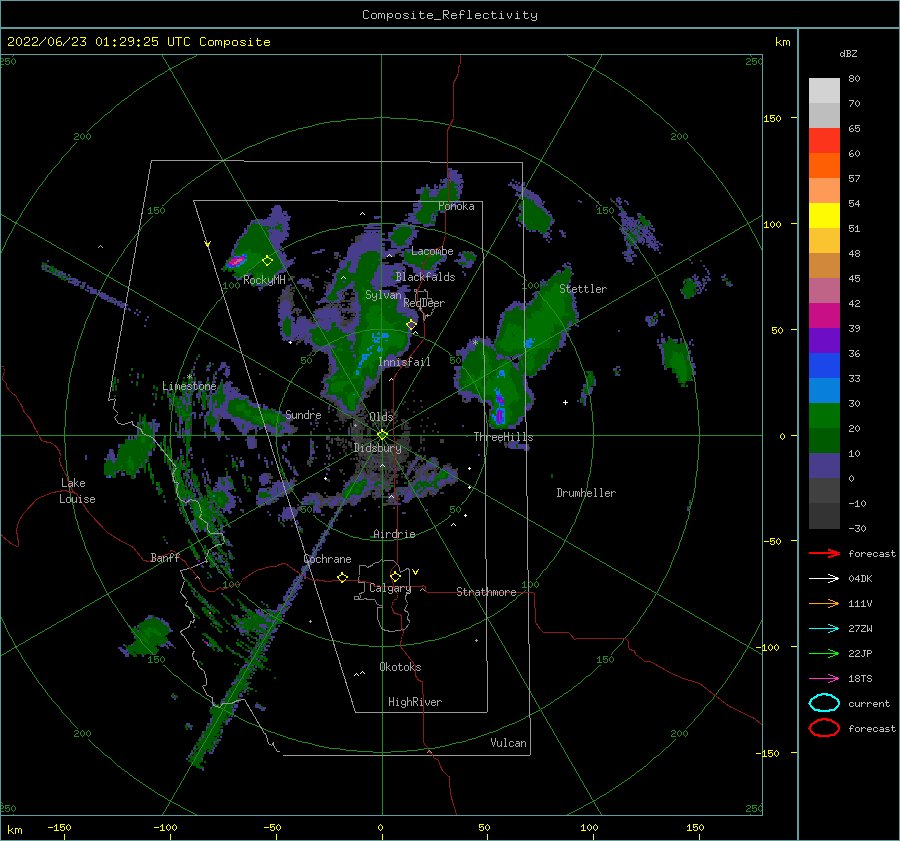Click the Limestone label
Image resolution: width=900 pixels, height=841 pixels.
tap(189, 386)
